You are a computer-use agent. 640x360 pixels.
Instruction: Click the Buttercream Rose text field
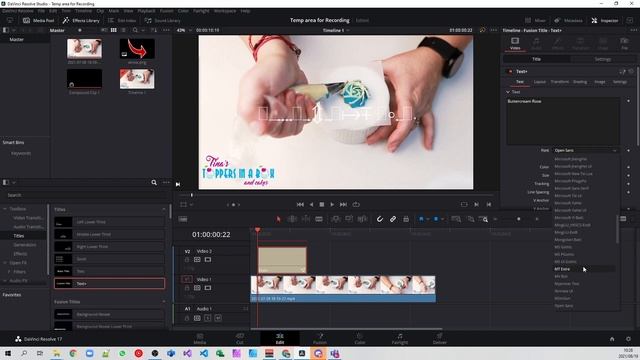(x=563, y=121)
